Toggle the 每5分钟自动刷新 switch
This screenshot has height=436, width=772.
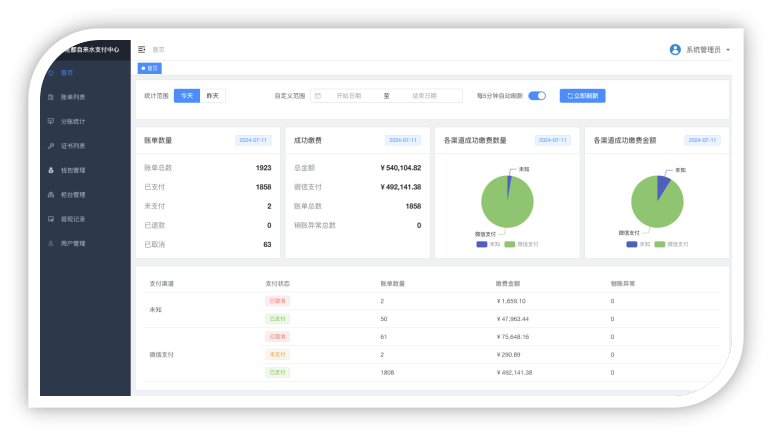point(537,96)
